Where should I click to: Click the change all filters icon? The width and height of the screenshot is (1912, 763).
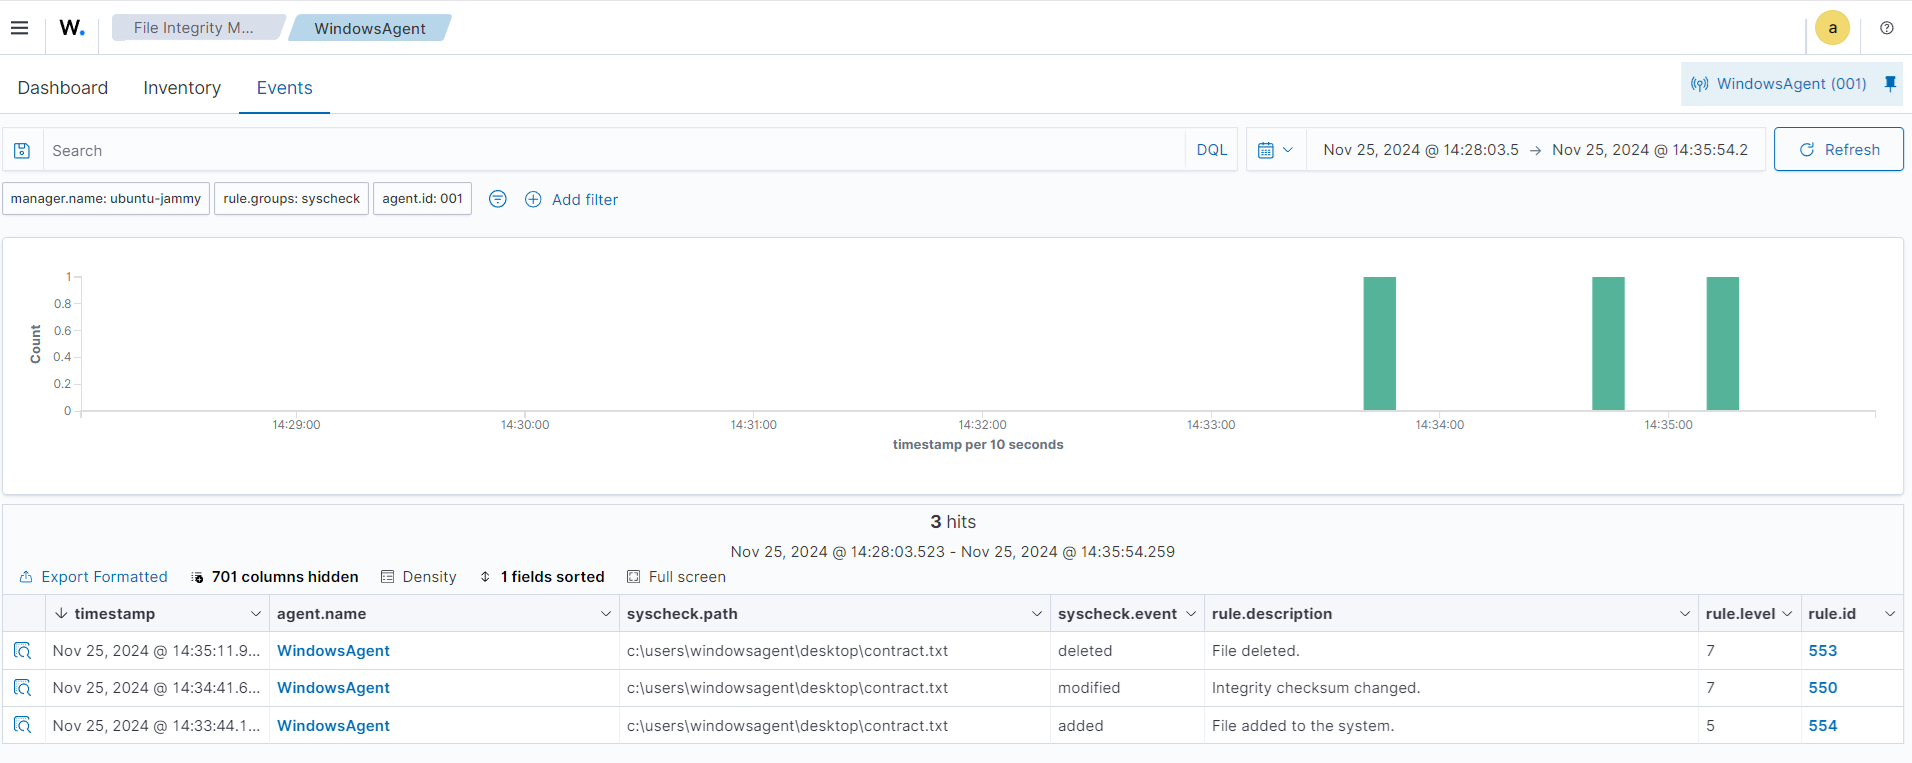click(497, 199)
